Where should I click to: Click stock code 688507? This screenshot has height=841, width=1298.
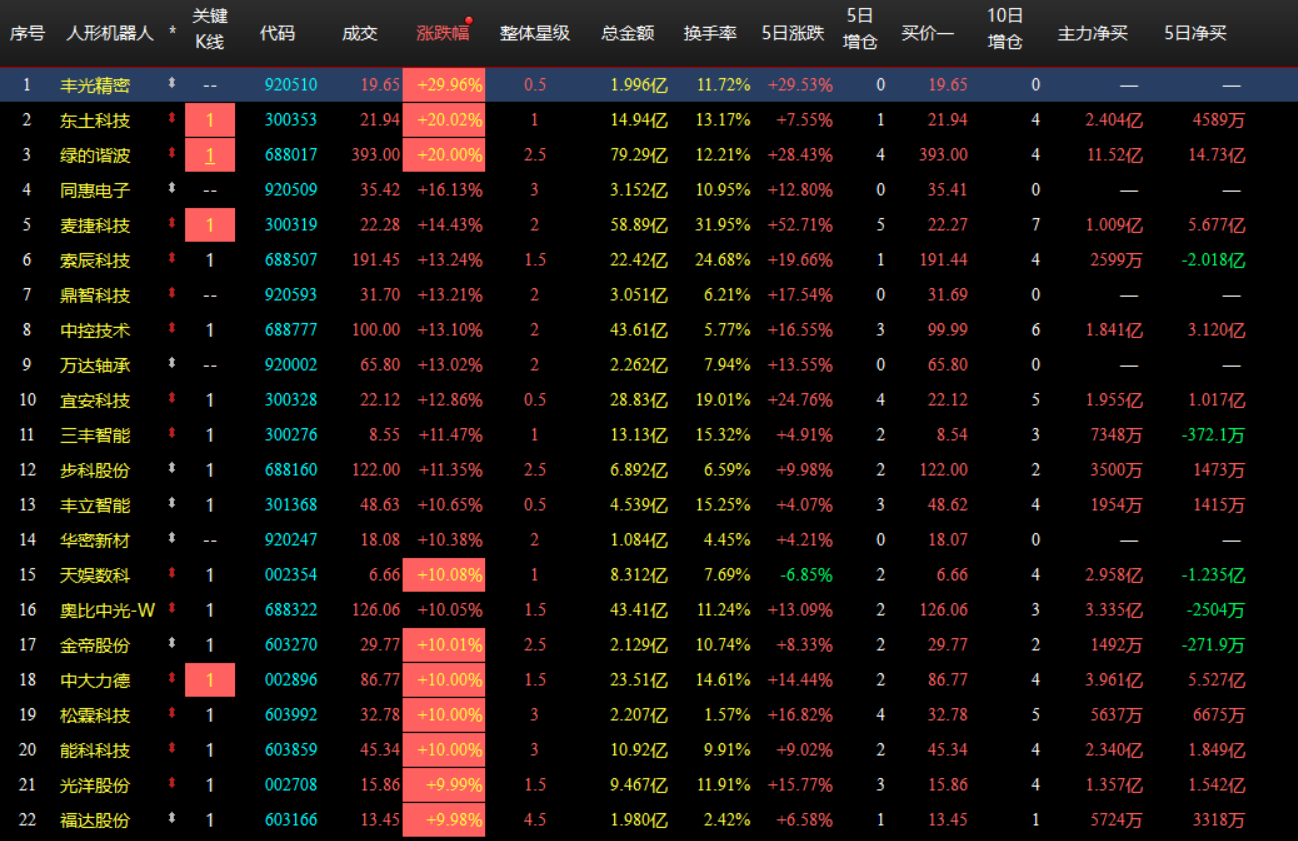291,260
